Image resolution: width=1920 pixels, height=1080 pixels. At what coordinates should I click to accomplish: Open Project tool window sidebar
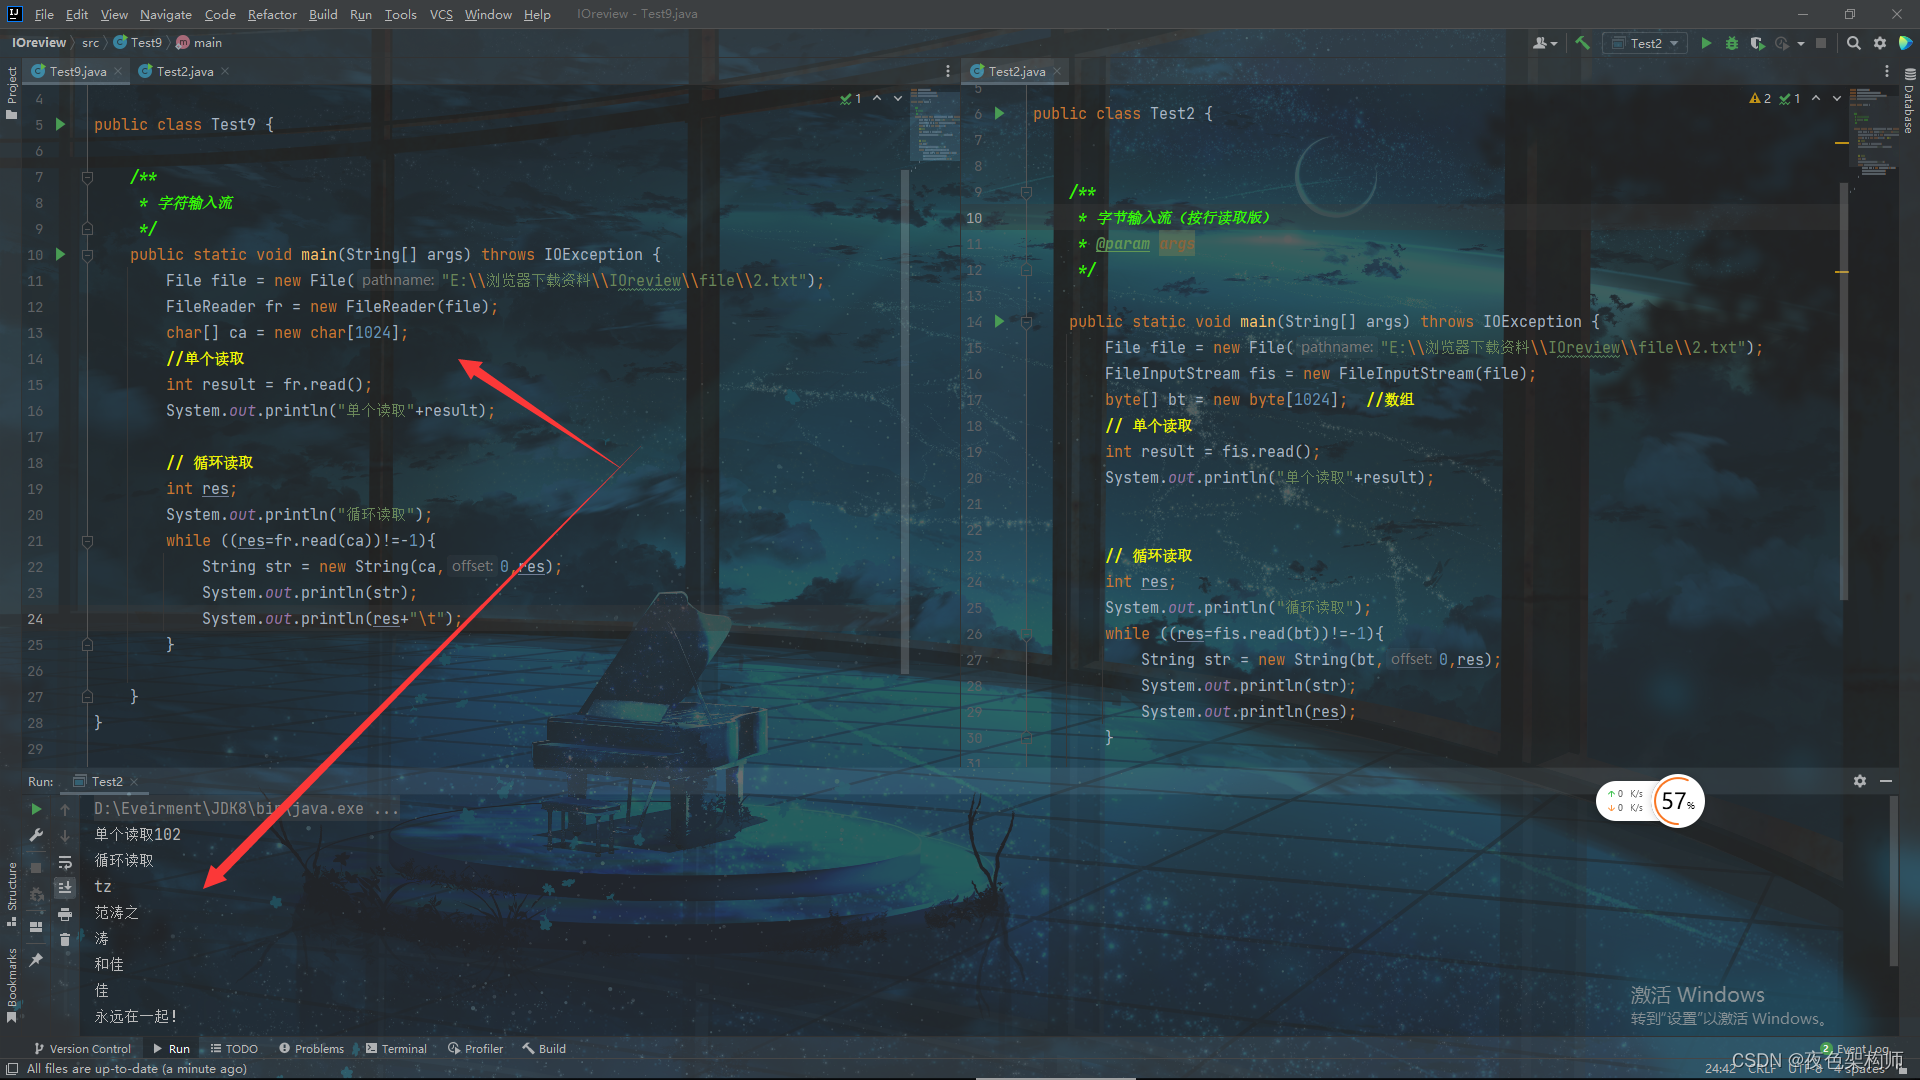(12, 92)
